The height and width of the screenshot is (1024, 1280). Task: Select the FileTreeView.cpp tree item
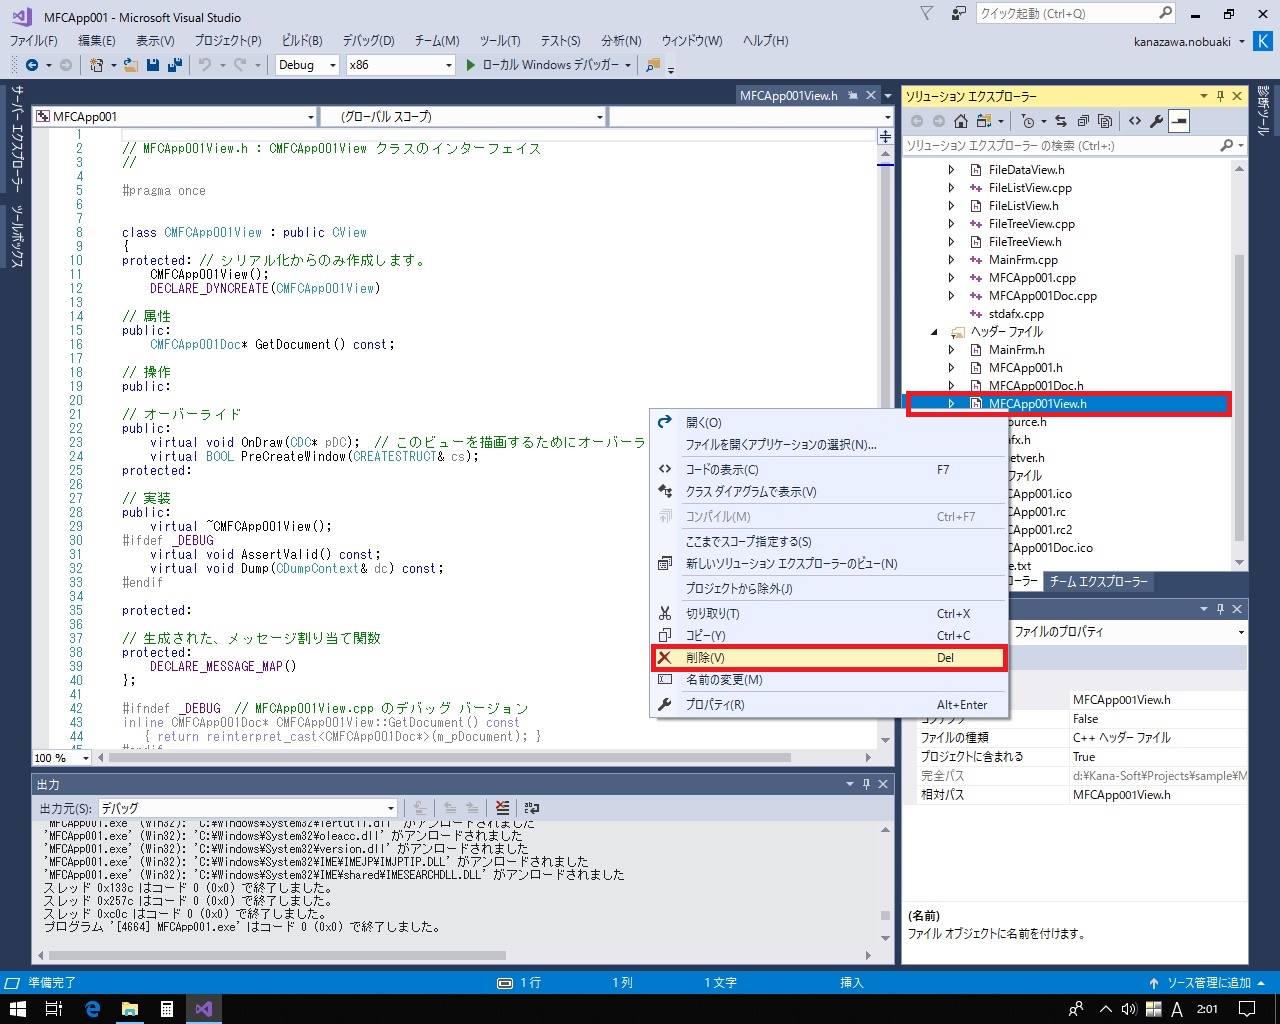[x=1032, y=224]
